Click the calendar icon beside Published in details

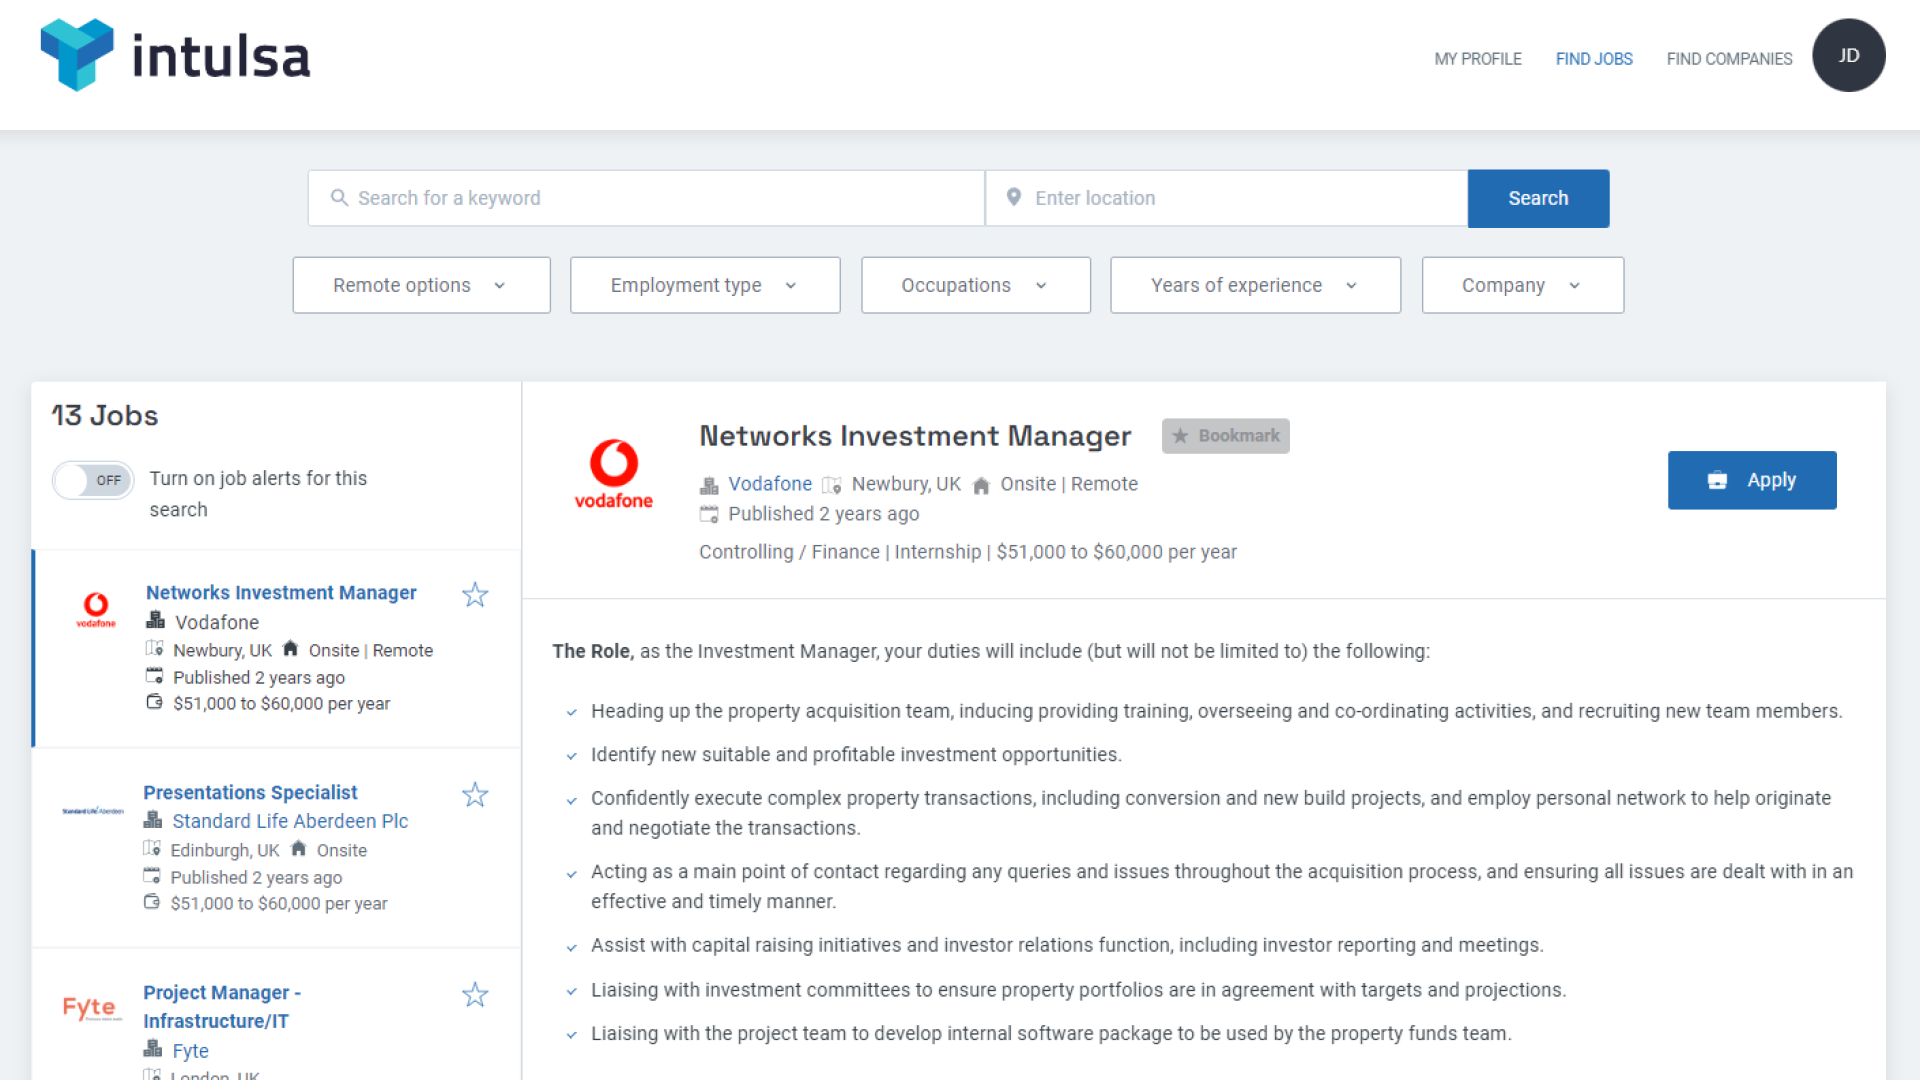coord(709,515)
